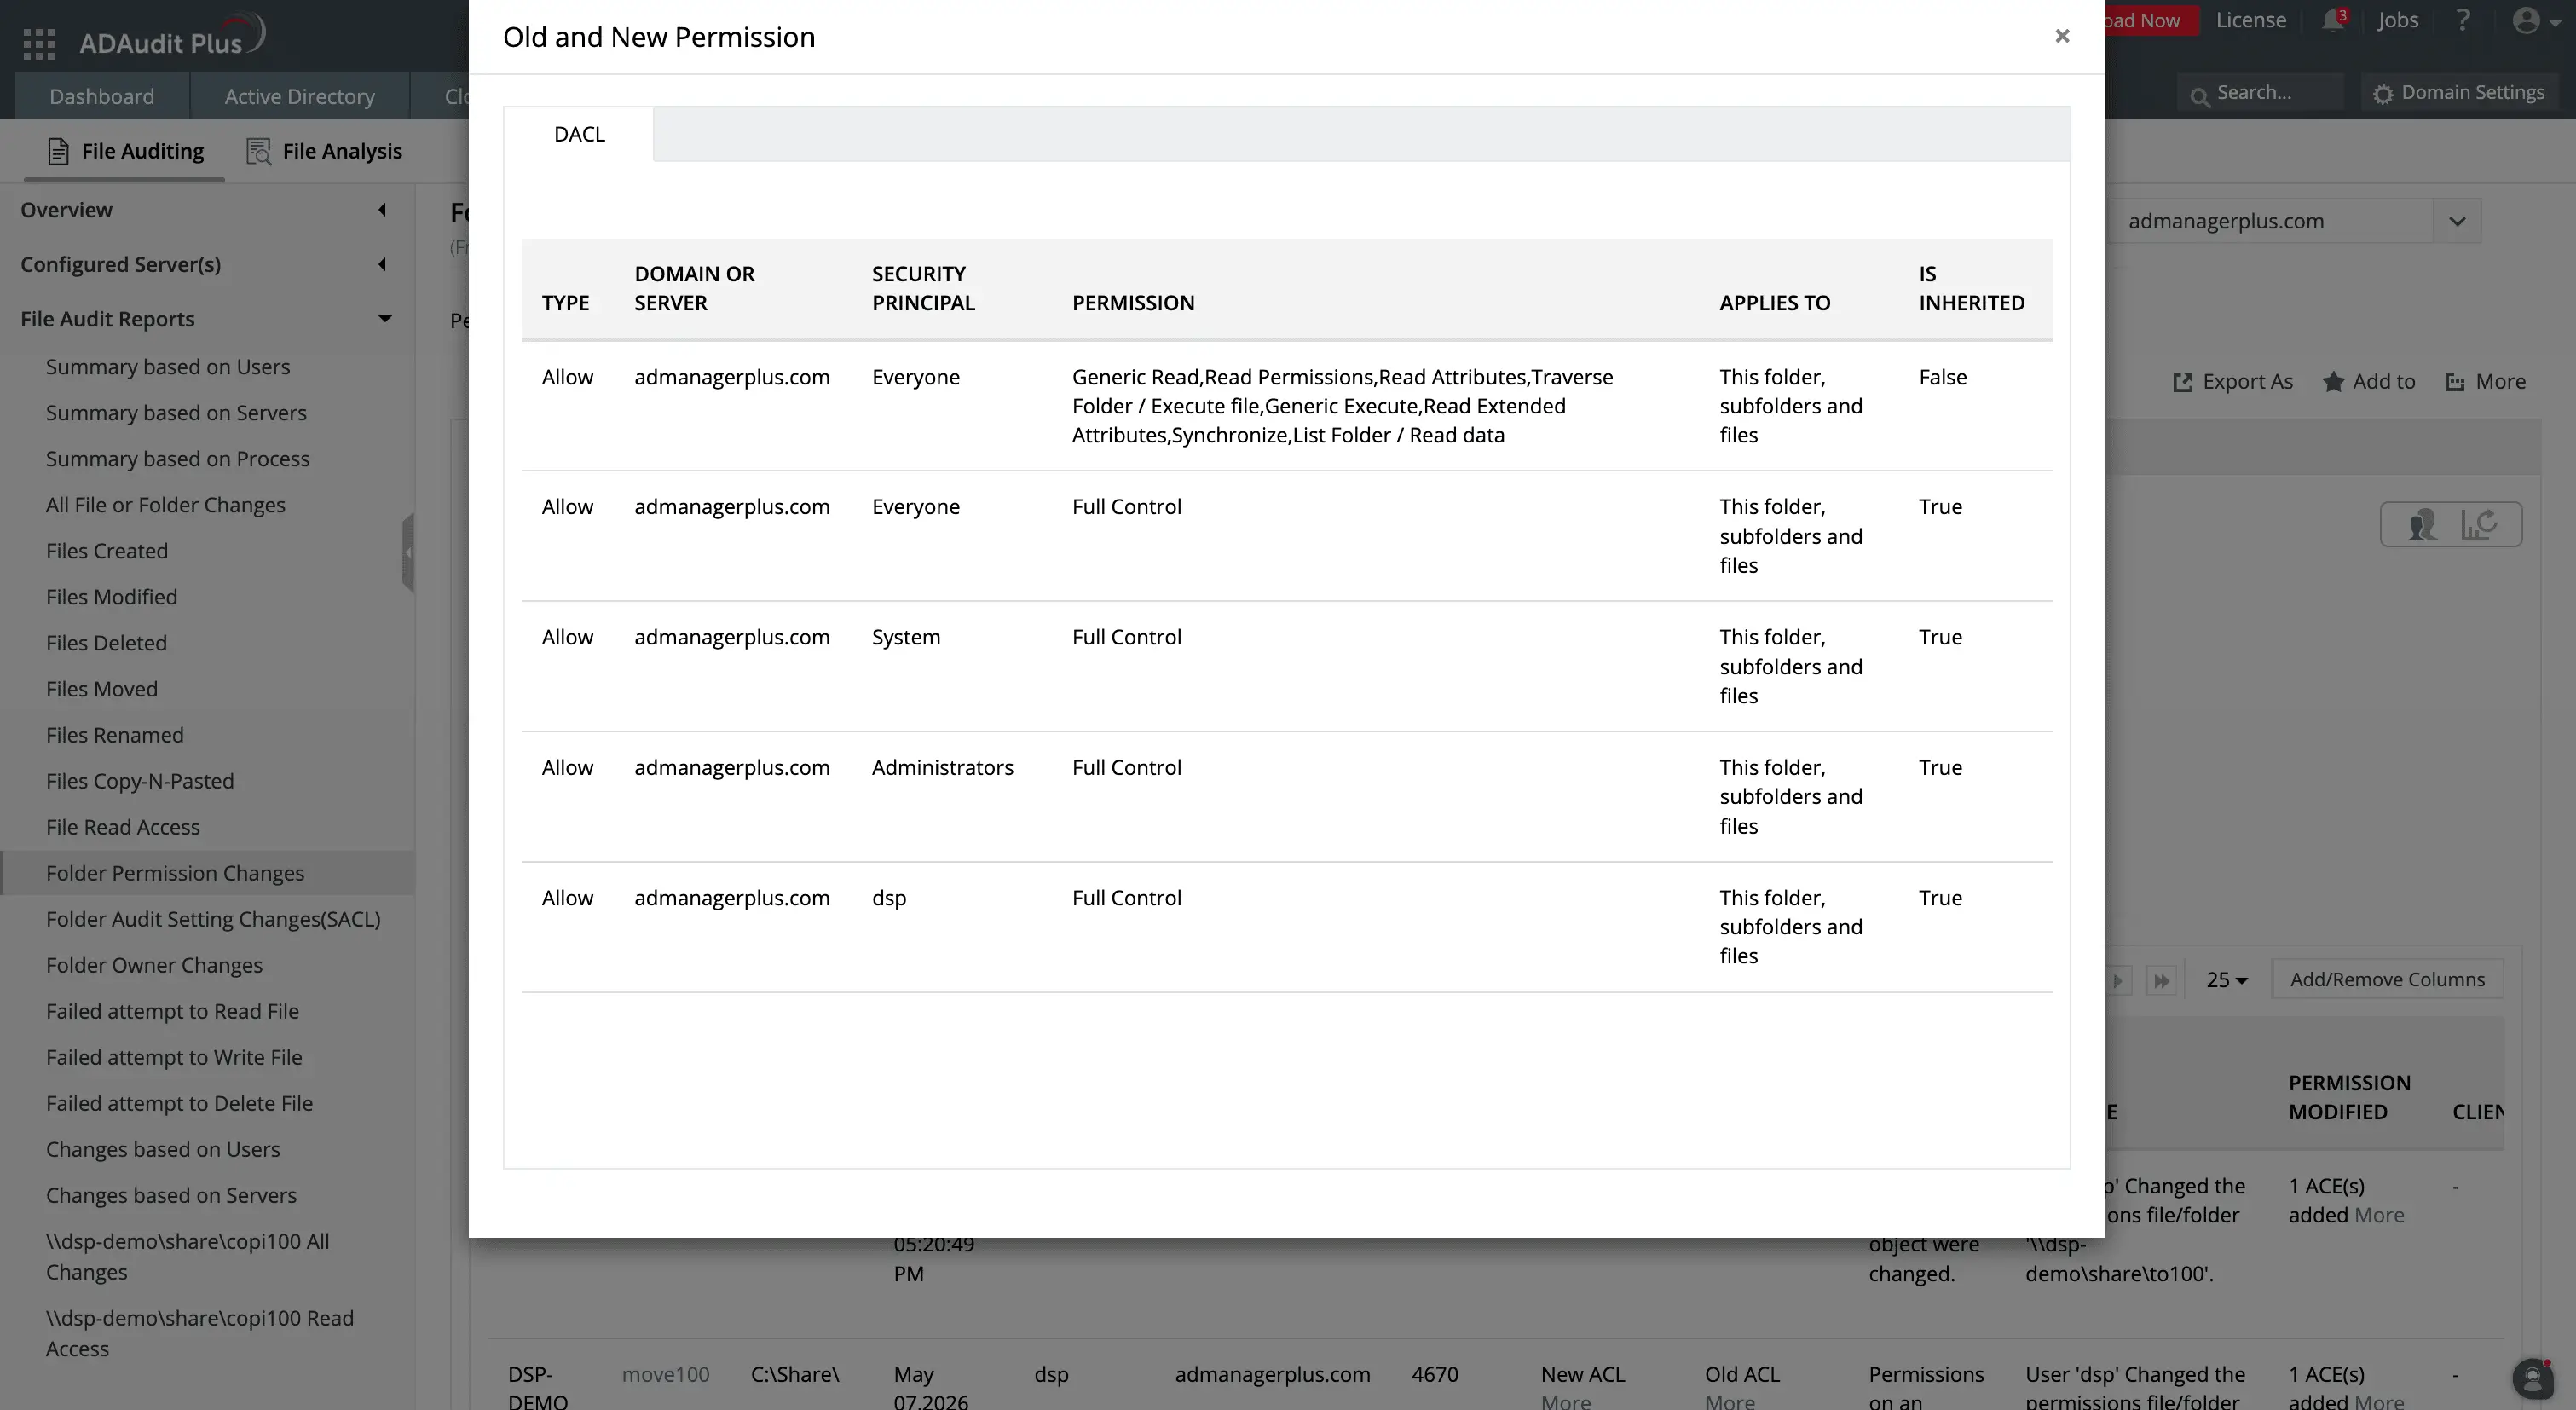
Task: Click the Domain Settings gear icon
Action: click(2383, 94)
